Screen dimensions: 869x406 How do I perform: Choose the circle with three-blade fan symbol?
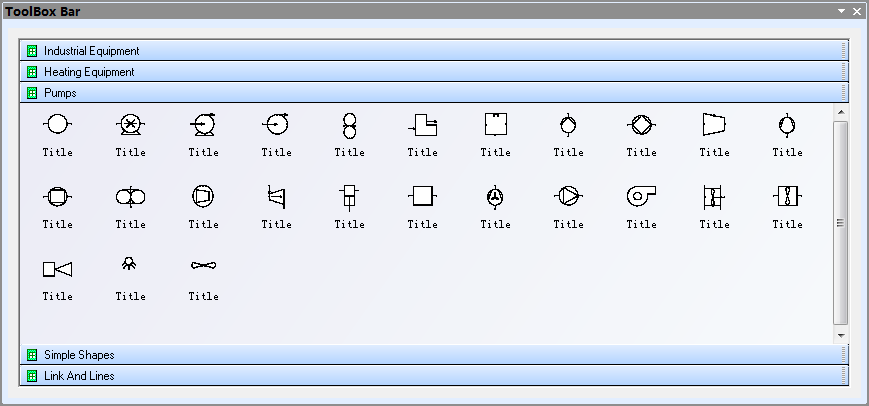495,196
